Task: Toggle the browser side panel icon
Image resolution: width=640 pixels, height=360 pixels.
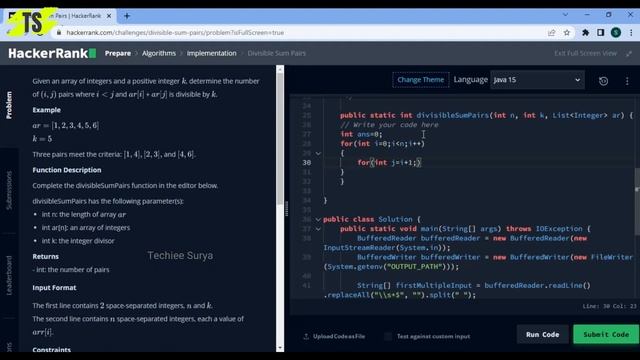Action: point(600,33)
